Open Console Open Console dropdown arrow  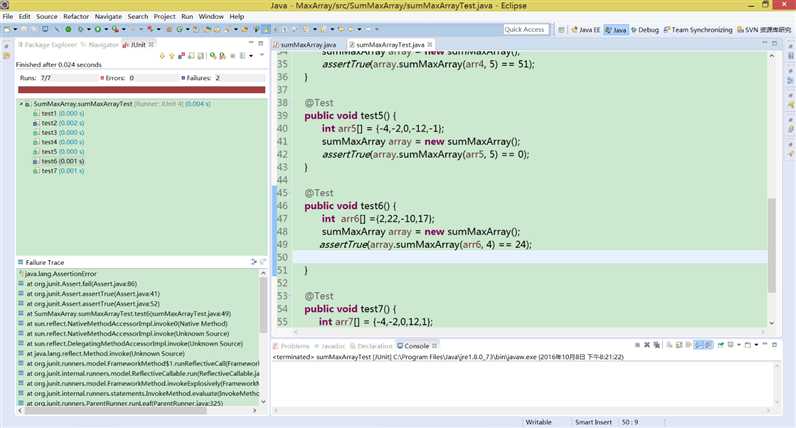(756, 345)
